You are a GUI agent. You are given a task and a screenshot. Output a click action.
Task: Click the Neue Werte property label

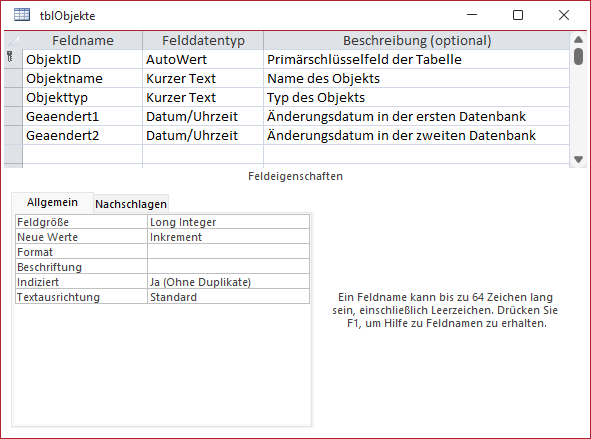[x=81, y=237]
